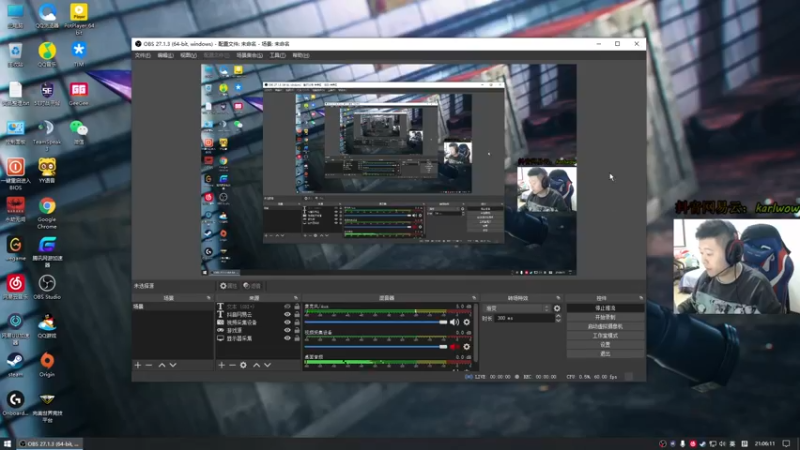Viewport: 800px width, 450px height.
Task: Open the Tools menu in OBS
Action: pos(278,55)
